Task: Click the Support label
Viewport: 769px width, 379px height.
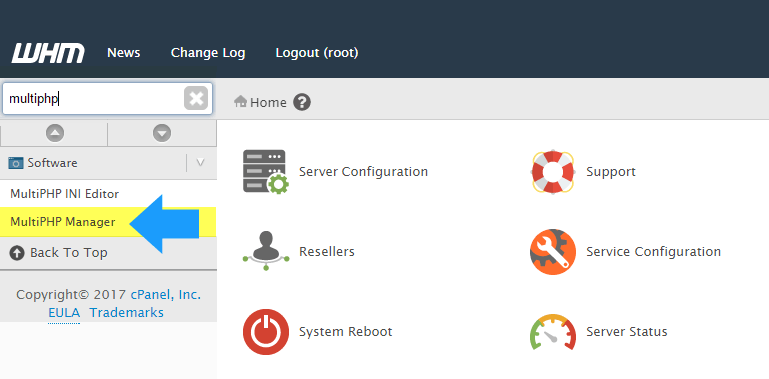Action: (x=611, y=172)
